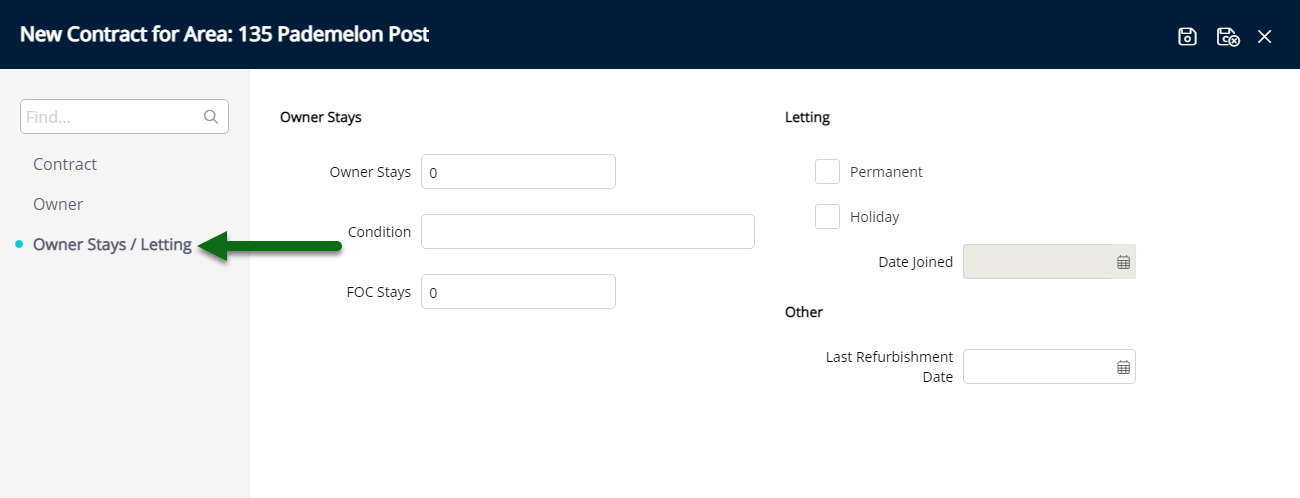Click into the Owner Stays number field
The image size is (1300, 498).
518,172
